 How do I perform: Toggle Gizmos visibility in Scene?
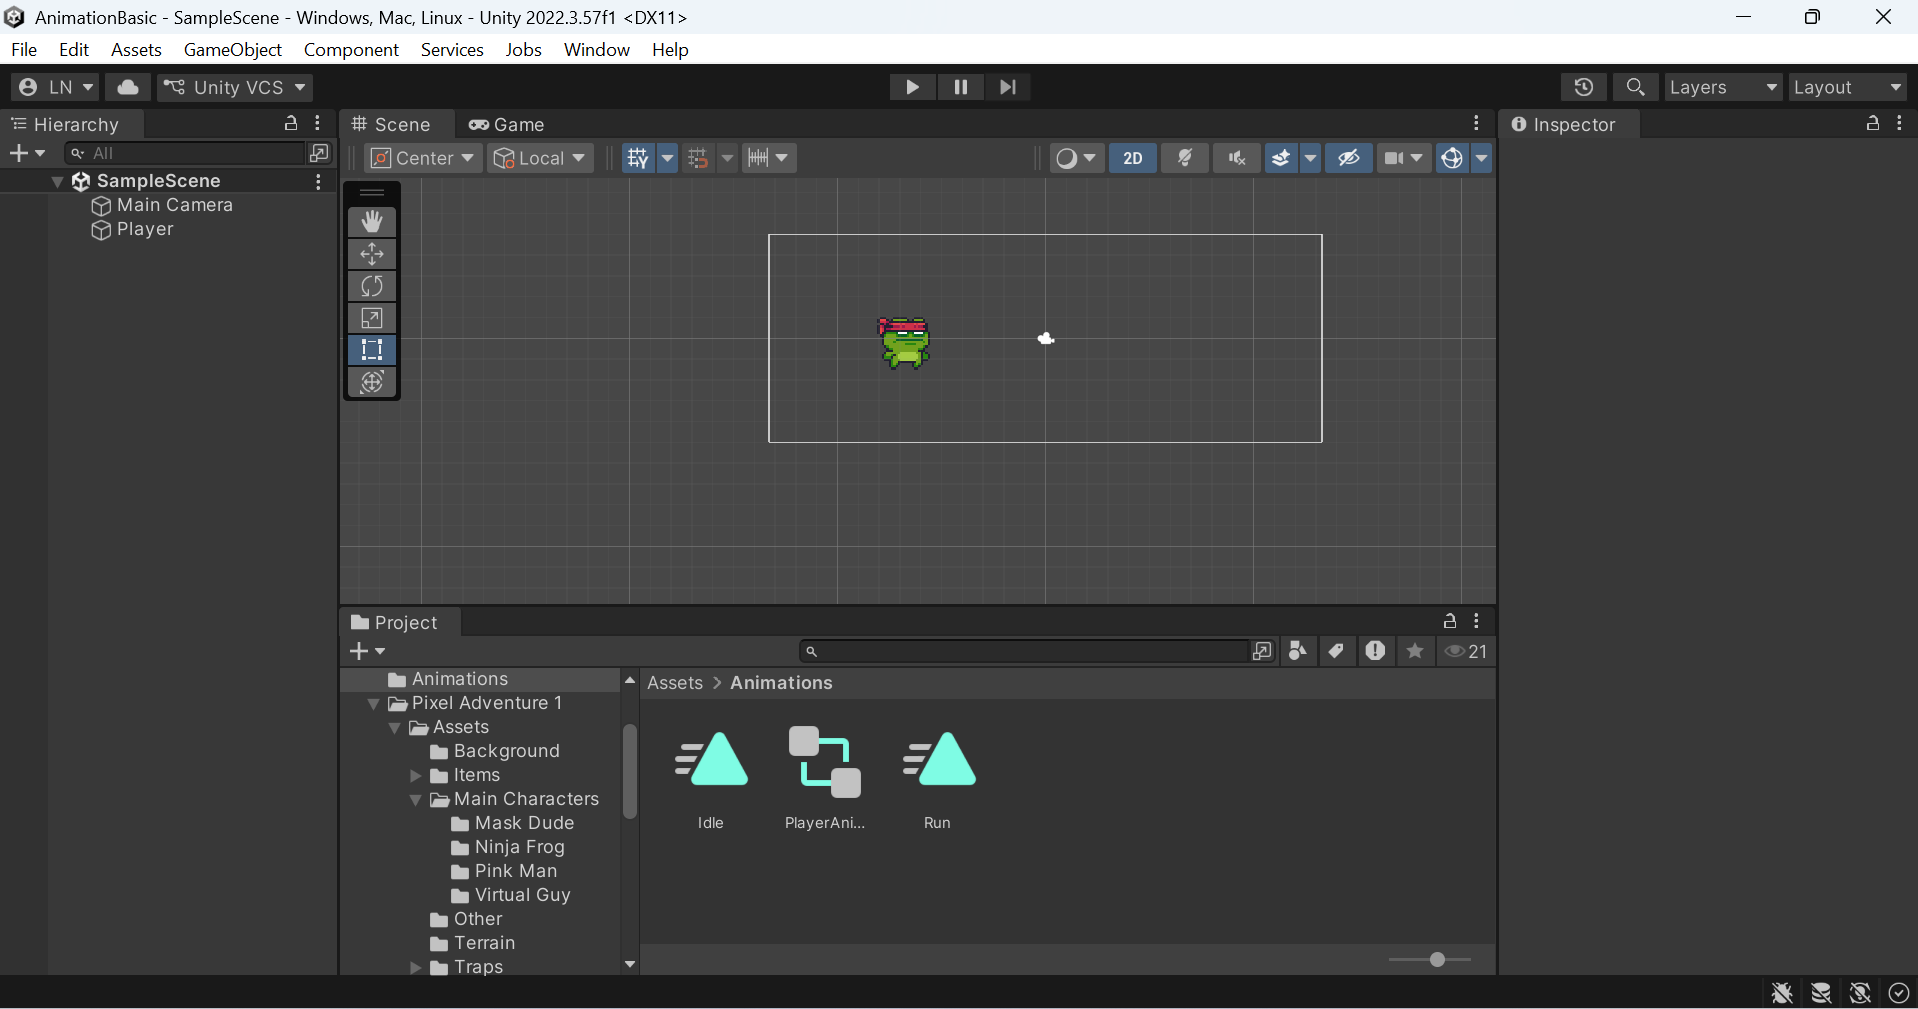point(1452,158)
